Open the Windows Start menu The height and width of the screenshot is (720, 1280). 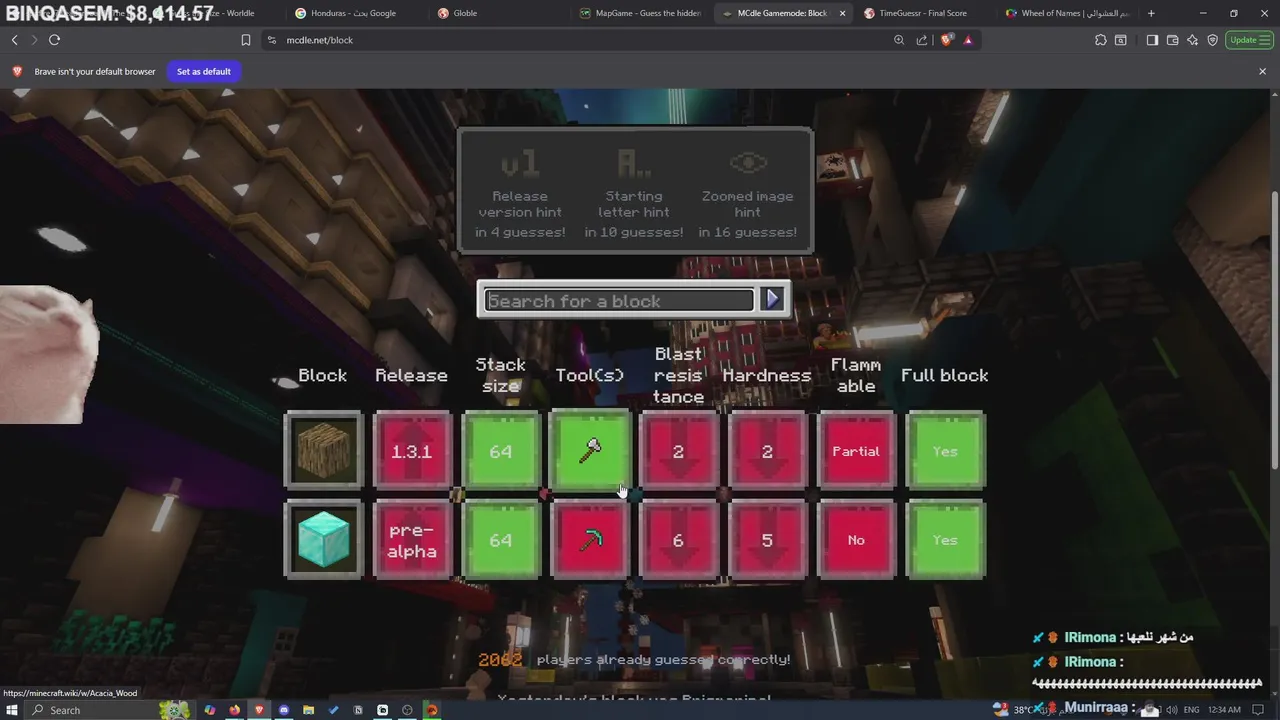tap(12, 710)
